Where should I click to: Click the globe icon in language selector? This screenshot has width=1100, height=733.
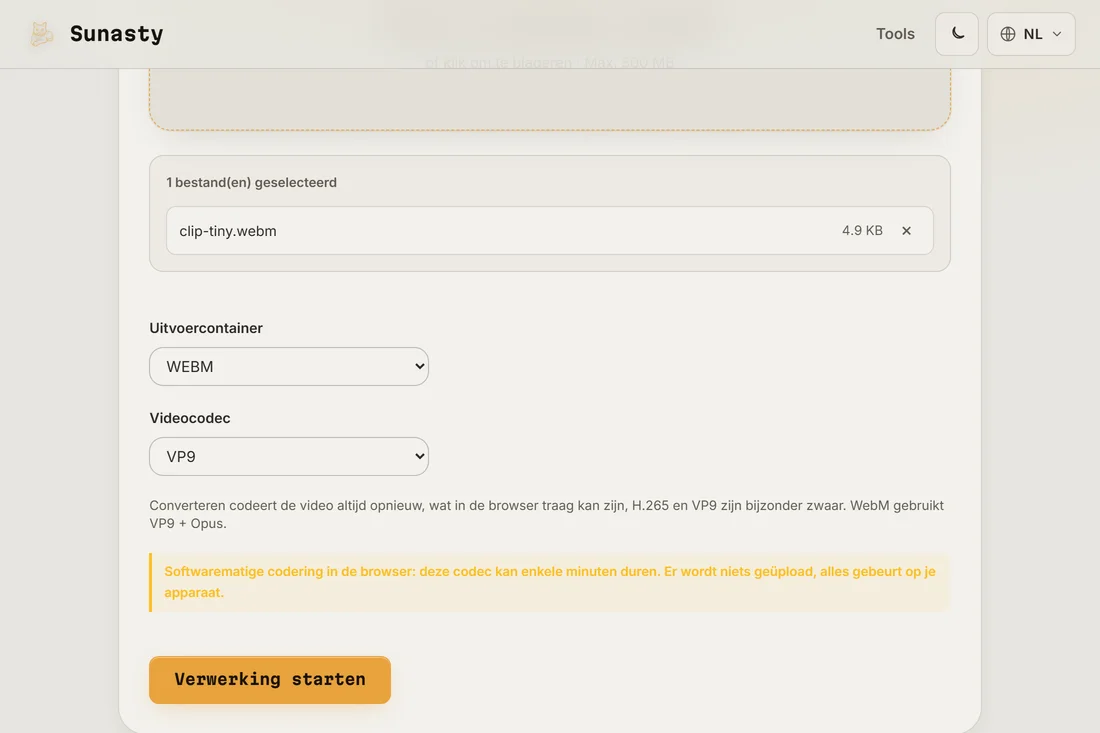click(x=1008, y=34)
